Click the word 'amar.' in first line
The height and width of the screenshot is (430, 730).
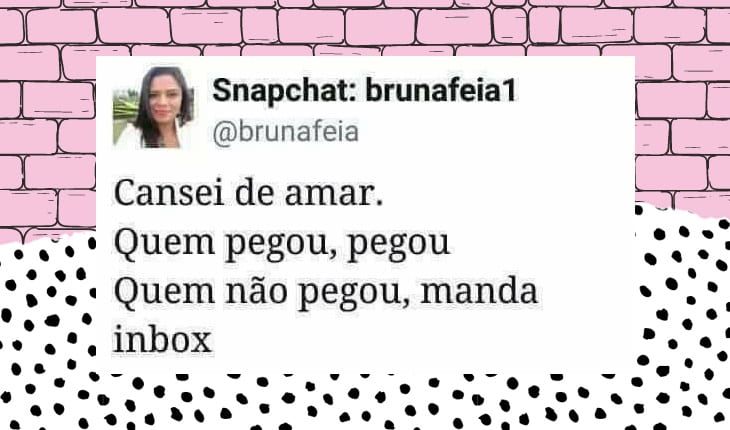coord(334,194)
